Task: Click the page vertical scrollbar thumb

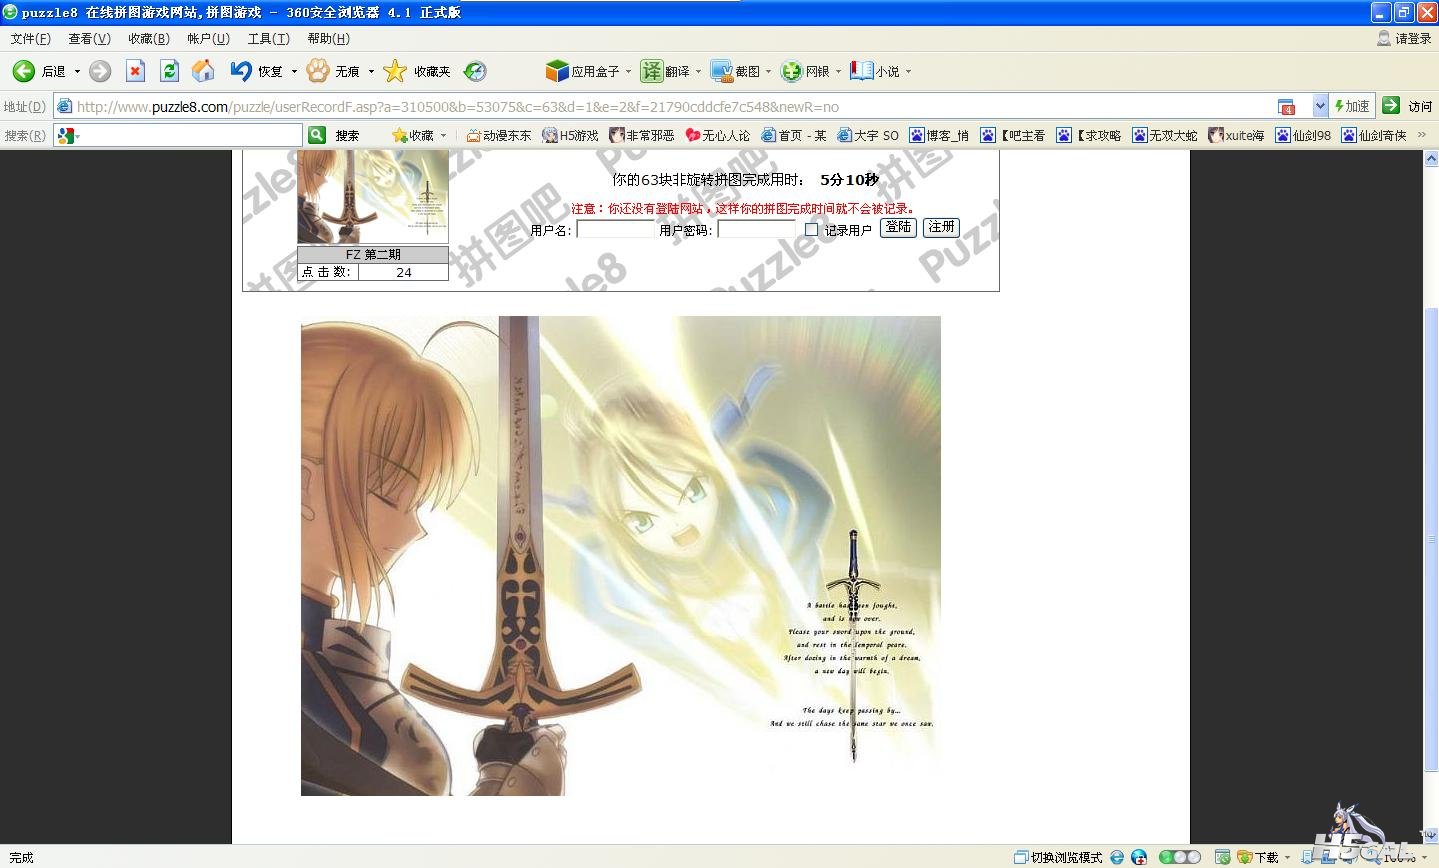Action: [1431, 540]
